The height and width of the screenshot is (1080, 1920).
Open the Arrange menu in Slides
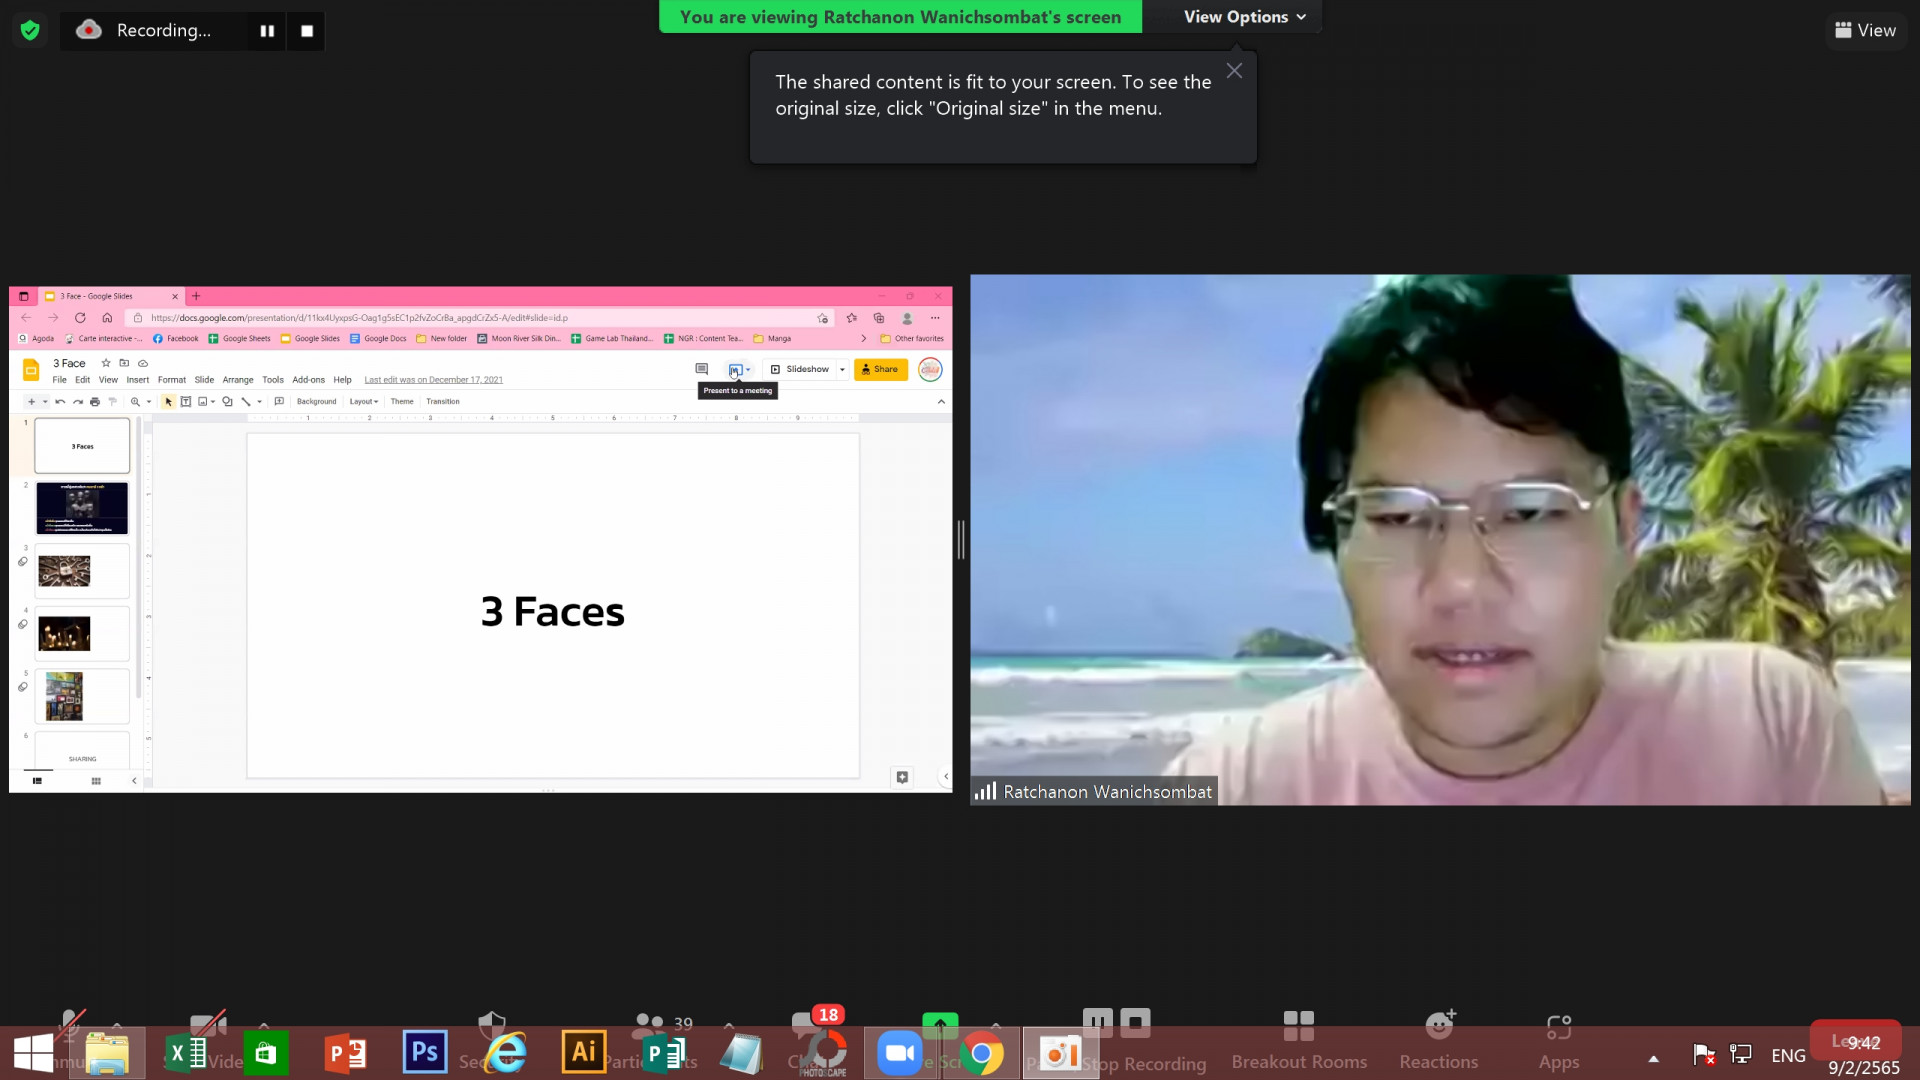(x=238, y=380)
